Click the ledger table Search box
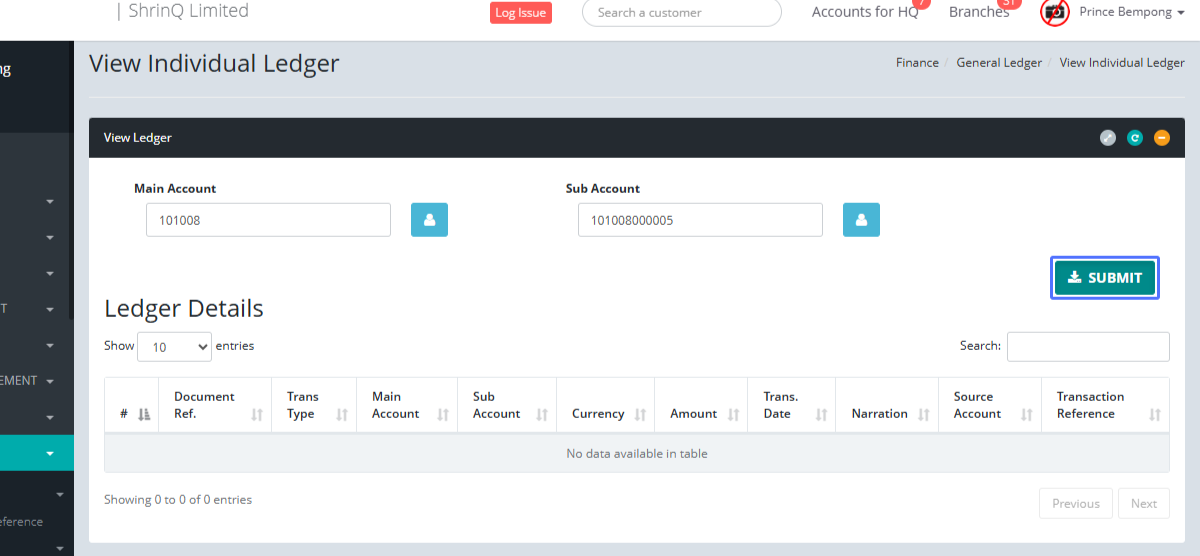 (x=1087, y=346)
